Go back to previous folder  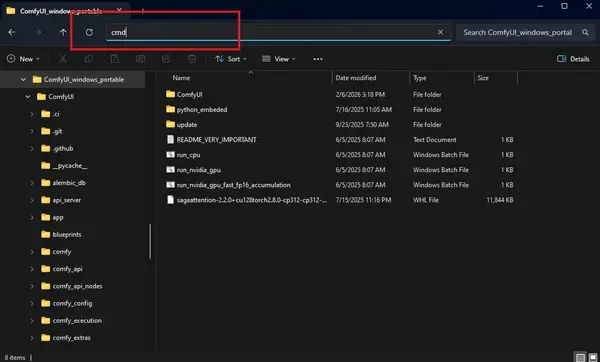click(x=12, y=32)
